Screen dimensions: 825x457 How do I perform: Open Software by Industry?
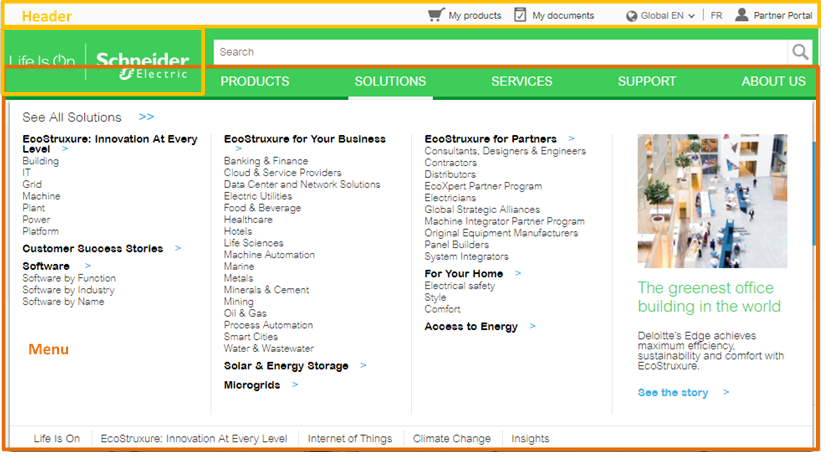[x=68, y=290]
